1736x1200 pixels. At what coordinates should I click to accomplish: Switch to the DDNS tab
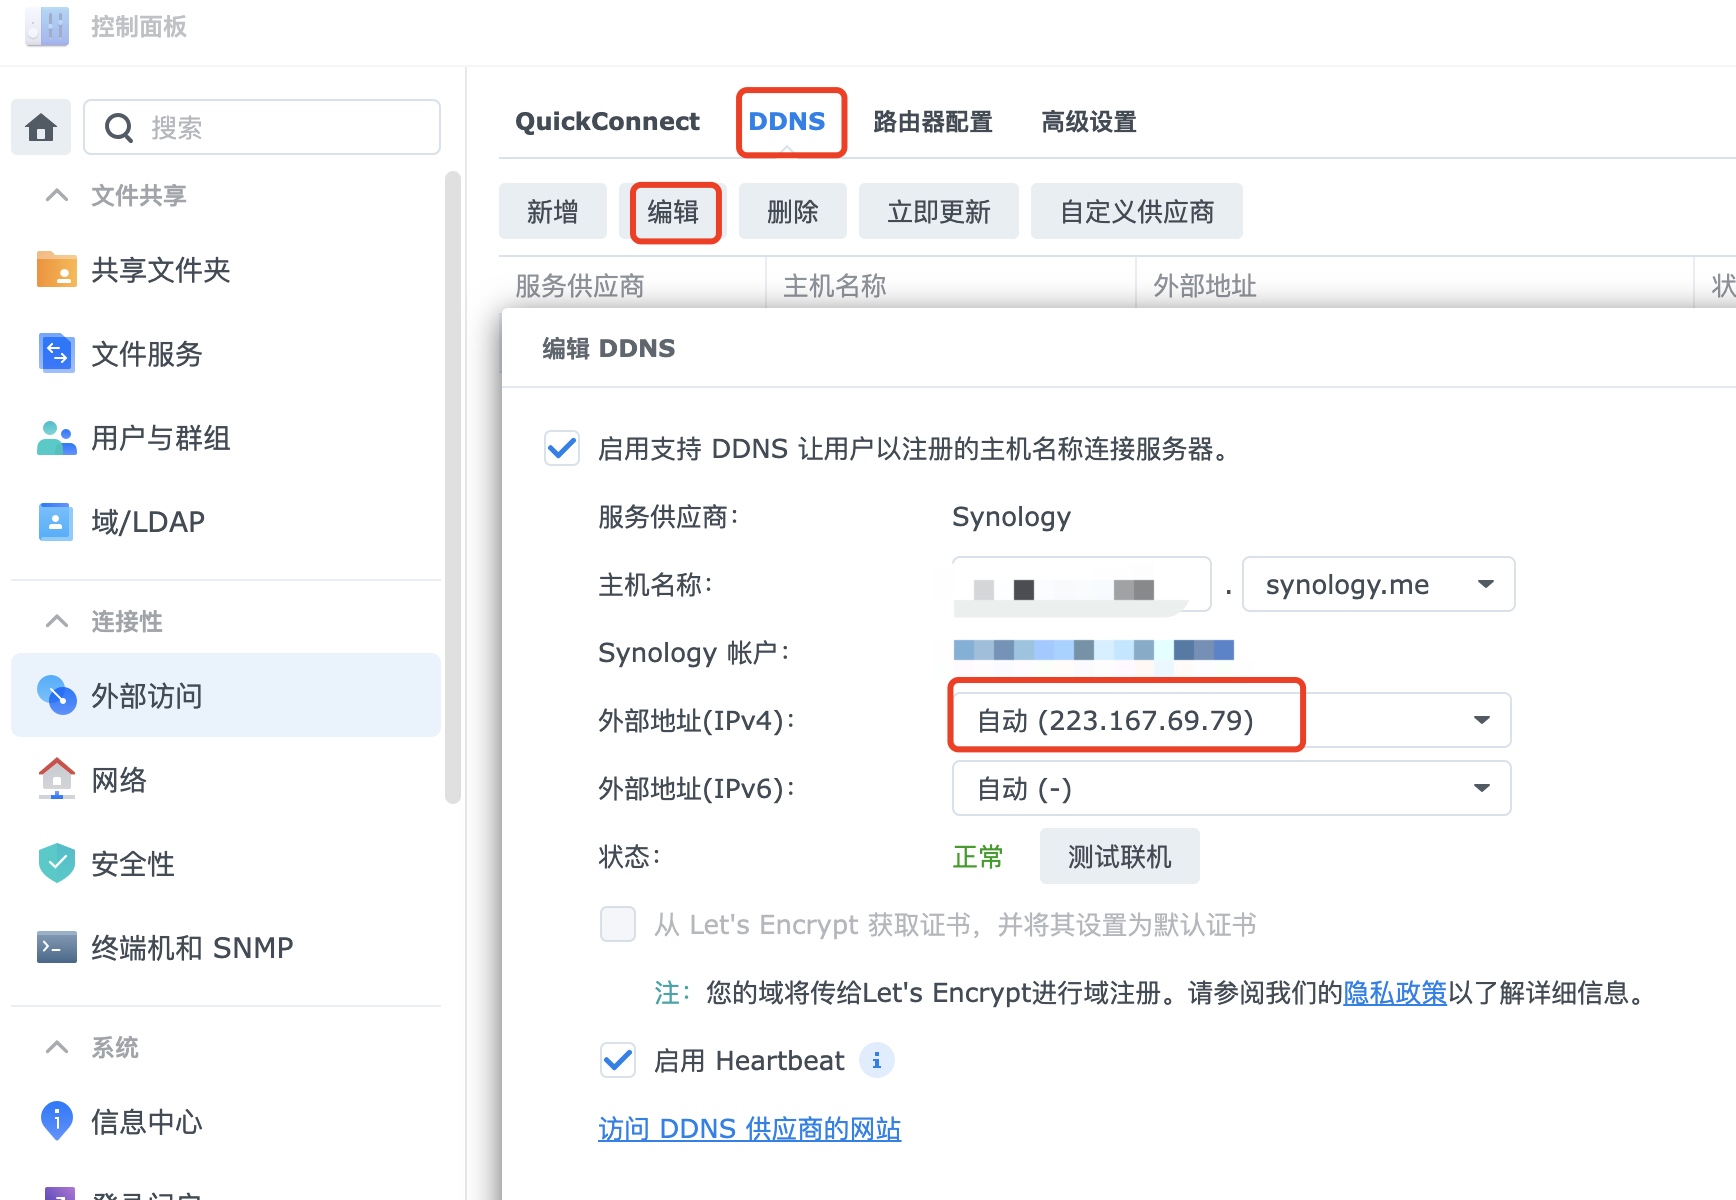[787, 122]
